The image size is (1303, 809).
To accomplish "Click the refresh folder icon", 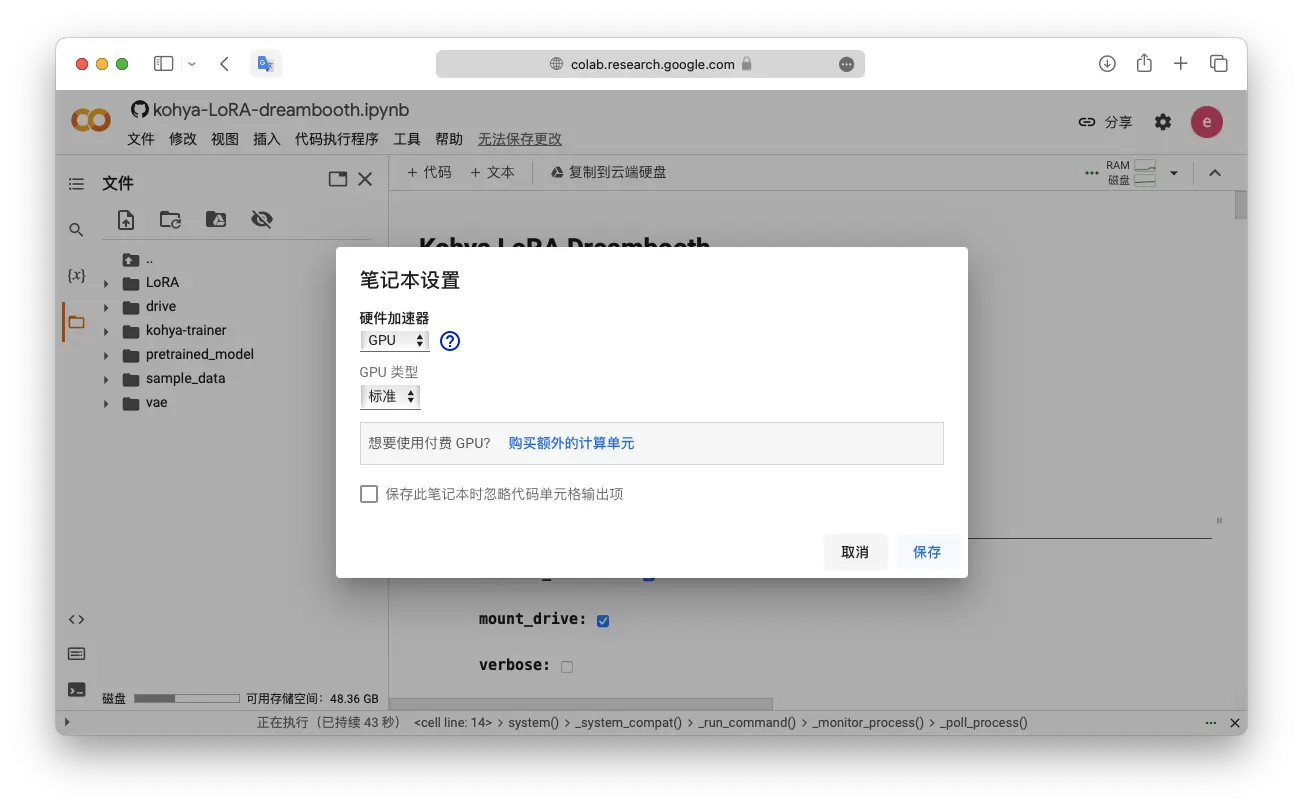I will [x=171, y=220].
